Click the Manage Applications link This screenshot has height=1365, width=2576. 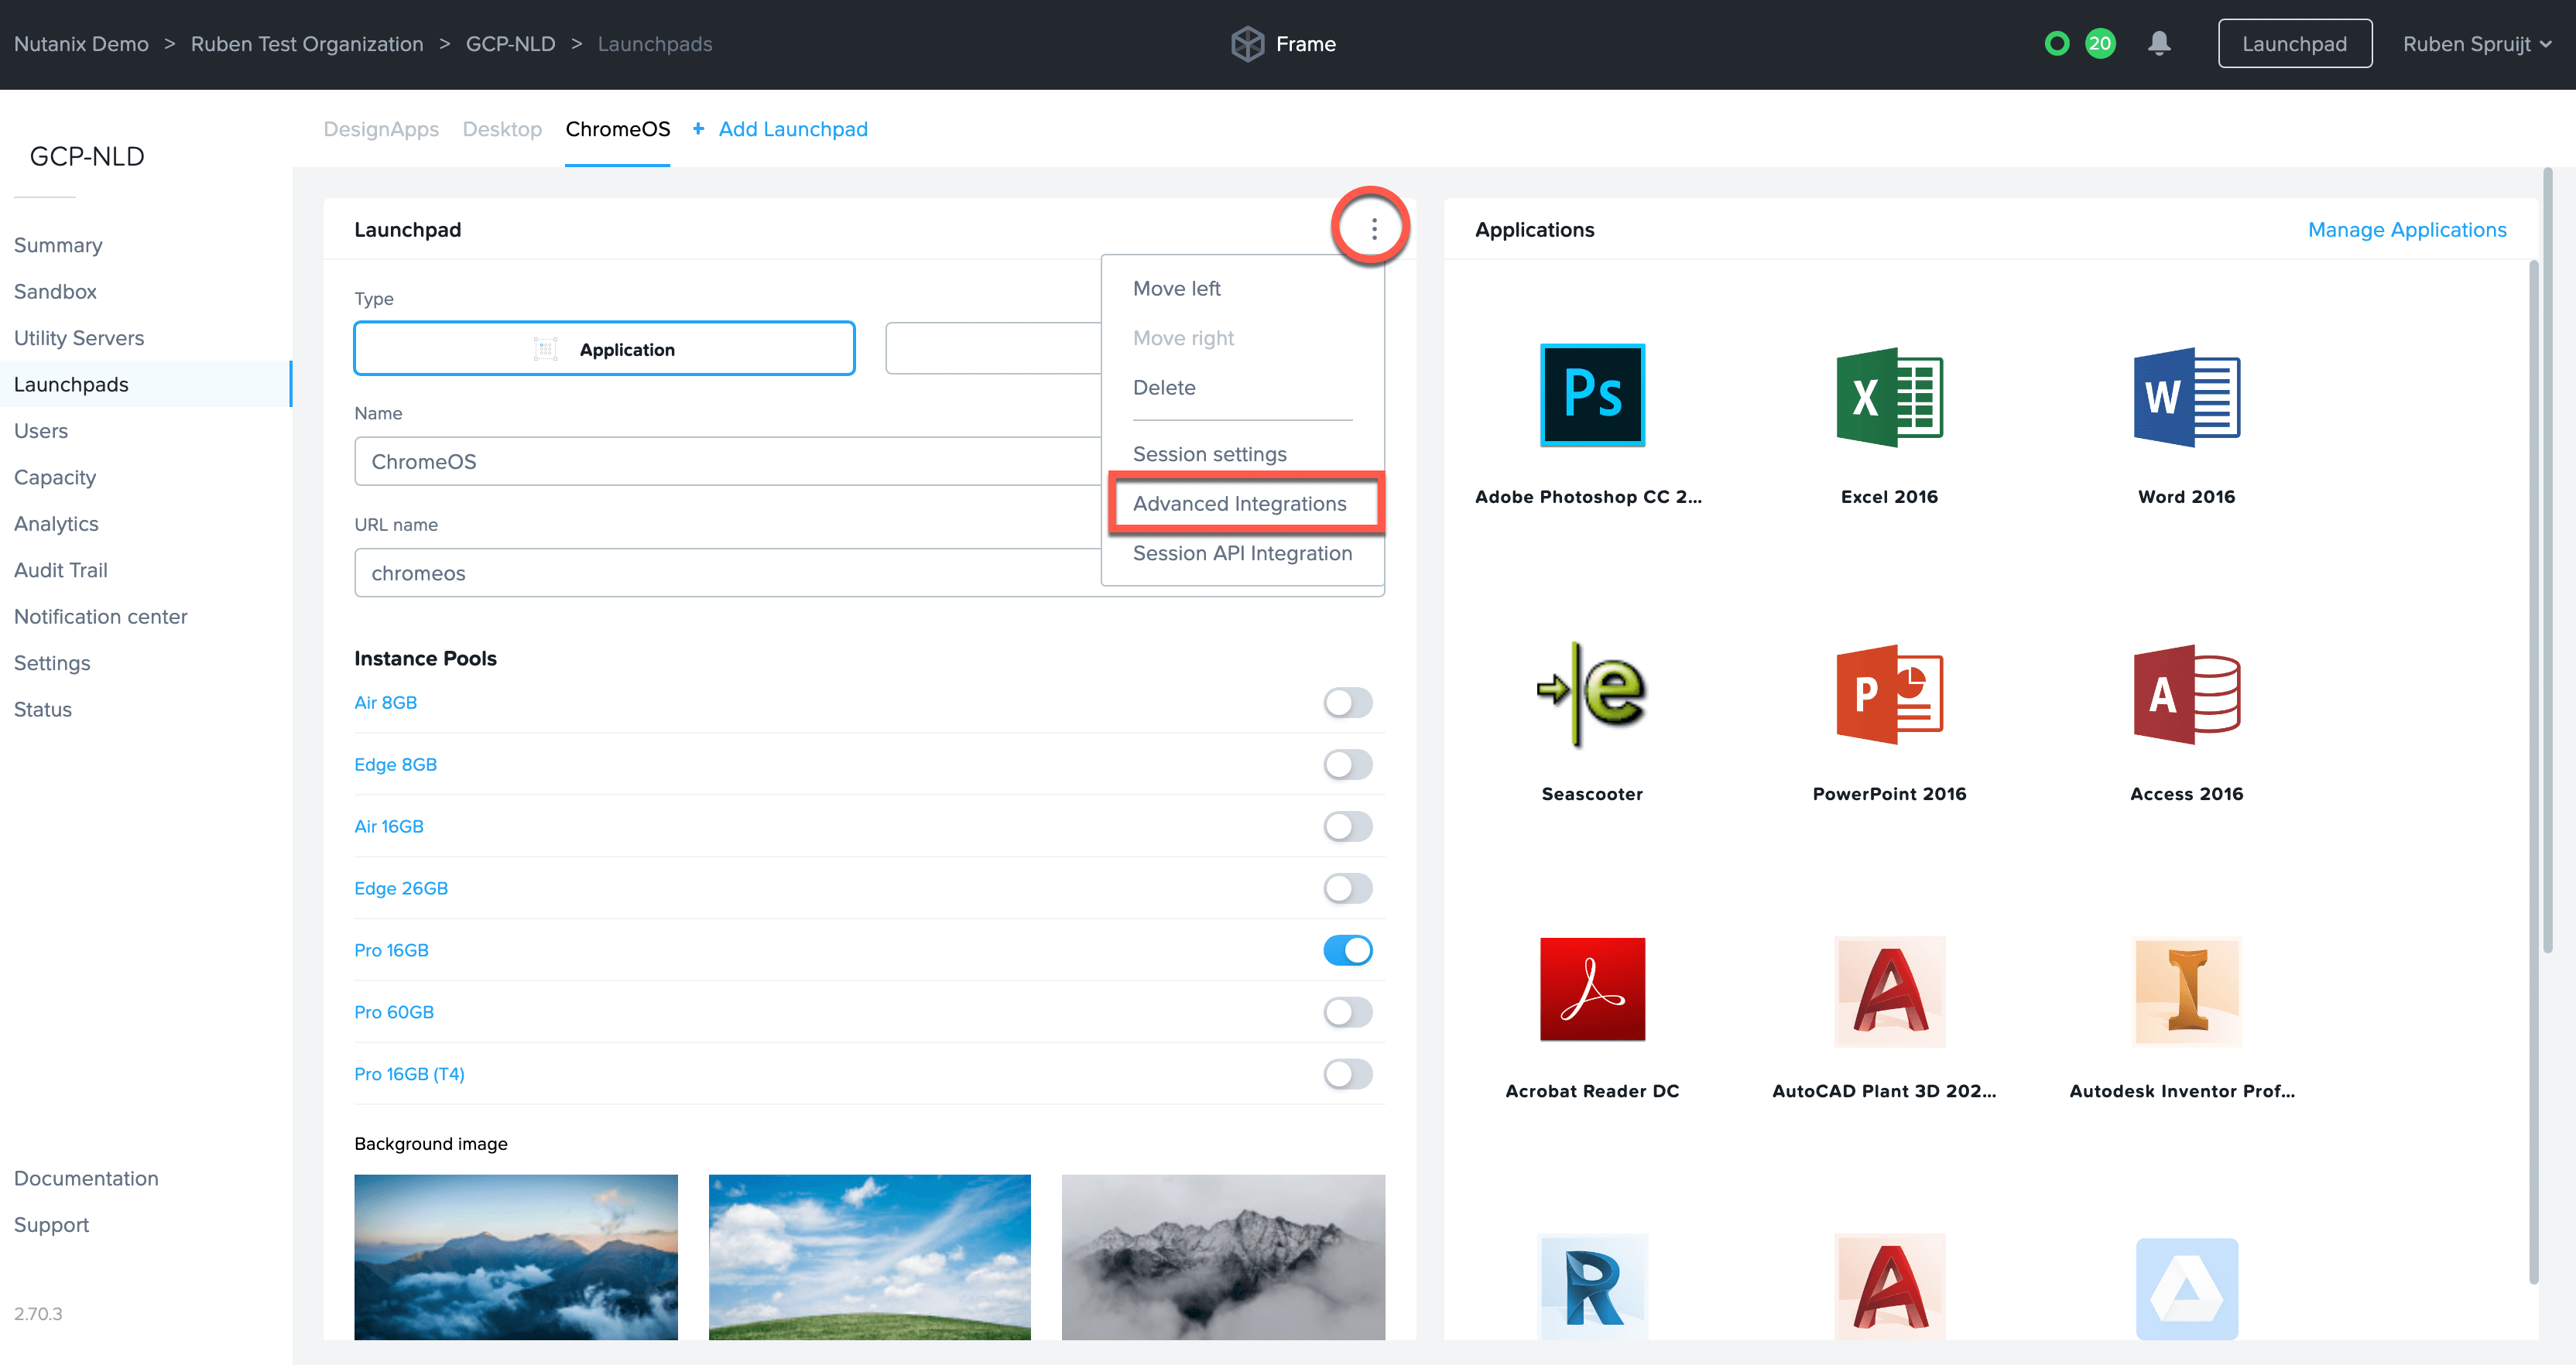2406,229
